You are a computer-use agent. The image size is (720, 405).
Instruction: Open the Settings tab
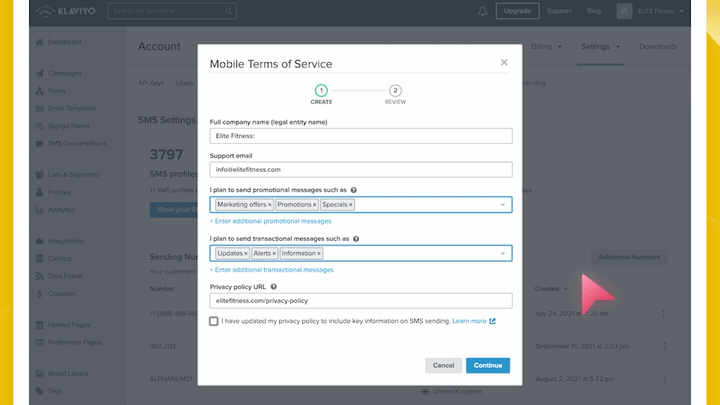point(600,46)
